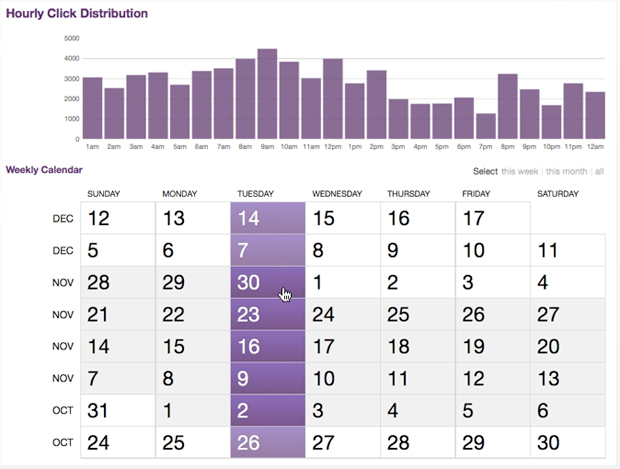Select Monday November 22 cell
The width and height of the screenshot is (620, 469).
[192, 315]
